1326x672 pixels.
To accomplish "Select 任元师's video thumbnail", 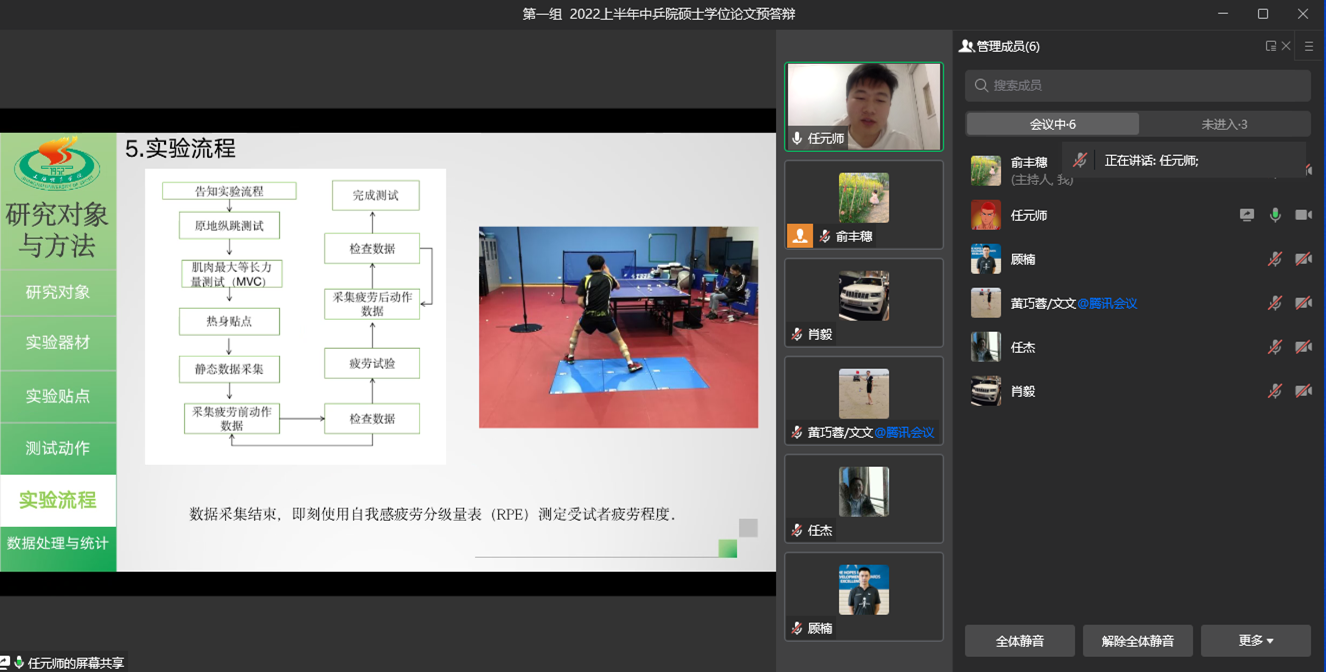I will coord(863,106).
